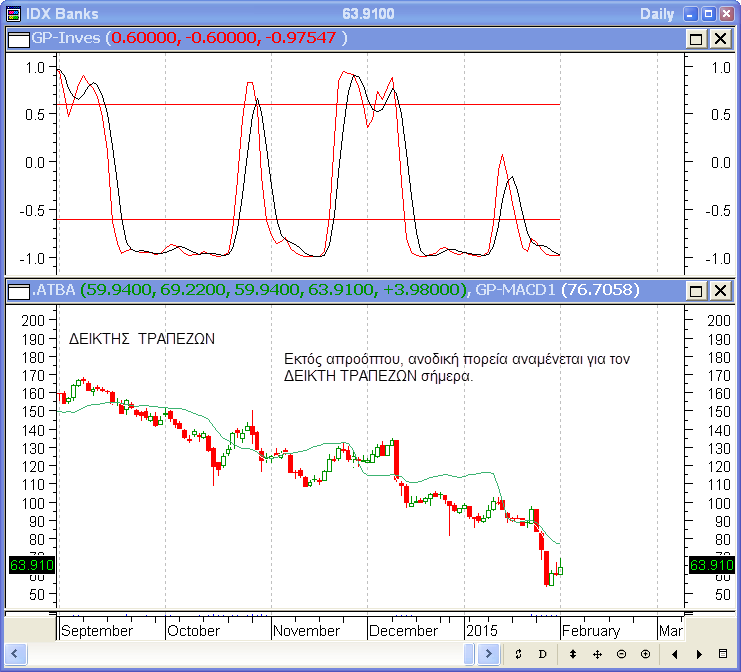Click the GP-Inves indicator title text
741x672 pixels.
(x=66, y=38)
